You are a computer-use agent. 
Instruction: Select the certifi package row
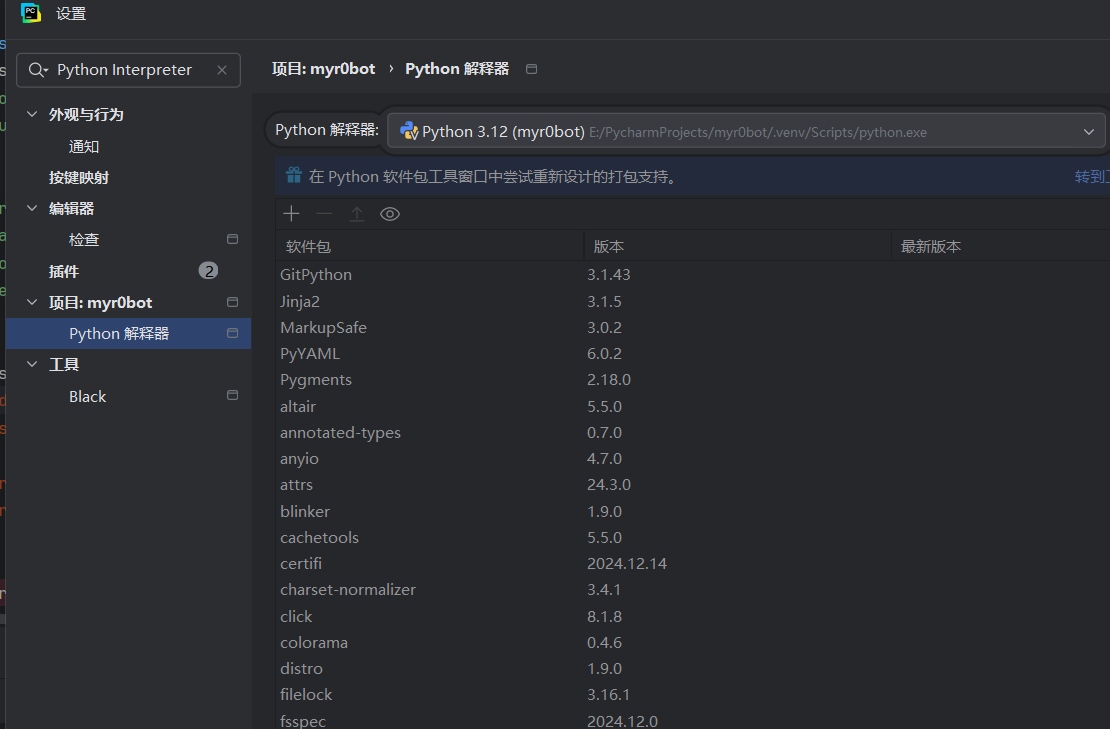(x=692, y=563)
